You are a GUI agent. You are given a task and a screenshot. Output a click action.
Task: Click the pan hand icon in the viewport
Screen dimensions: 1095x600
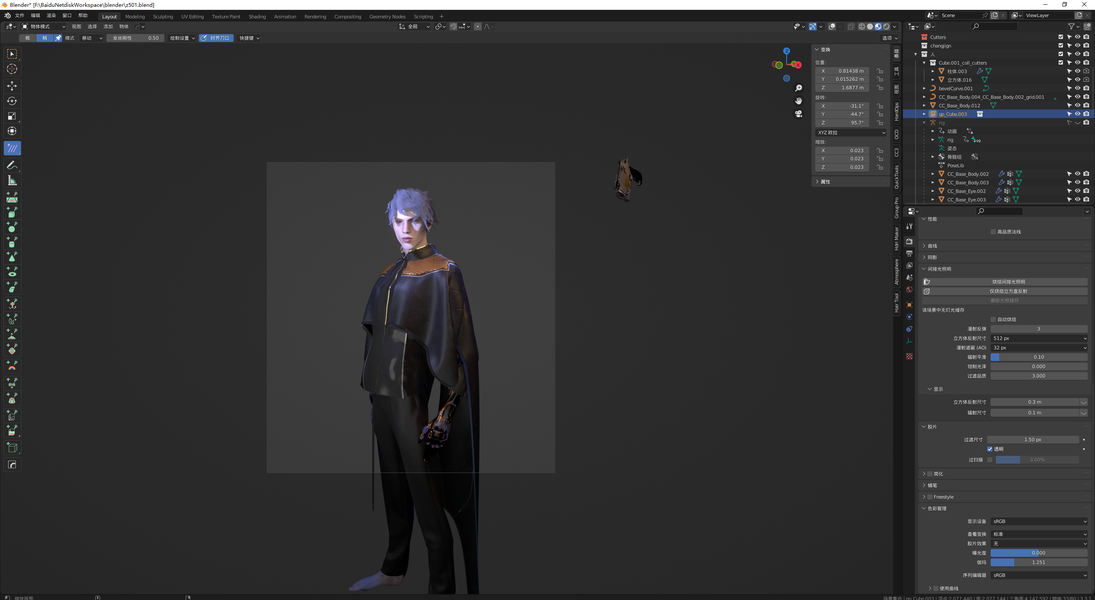click(798, 101)
